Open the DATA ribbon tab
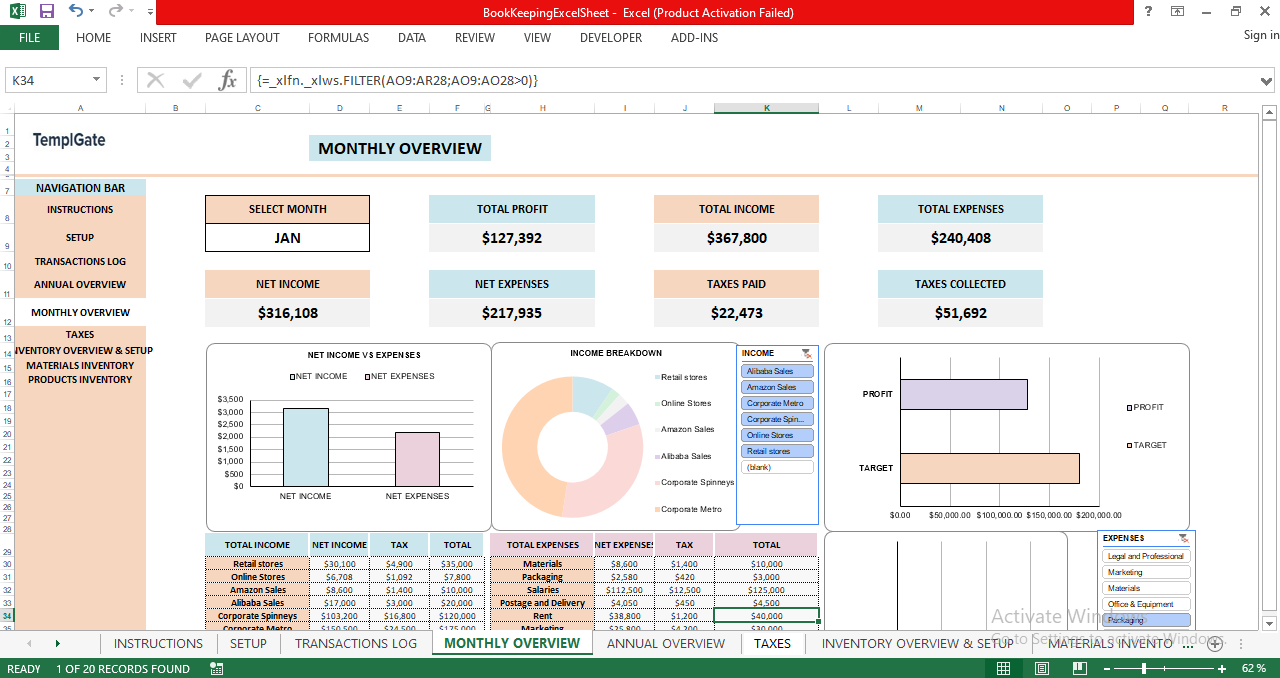 pos(411,38)
